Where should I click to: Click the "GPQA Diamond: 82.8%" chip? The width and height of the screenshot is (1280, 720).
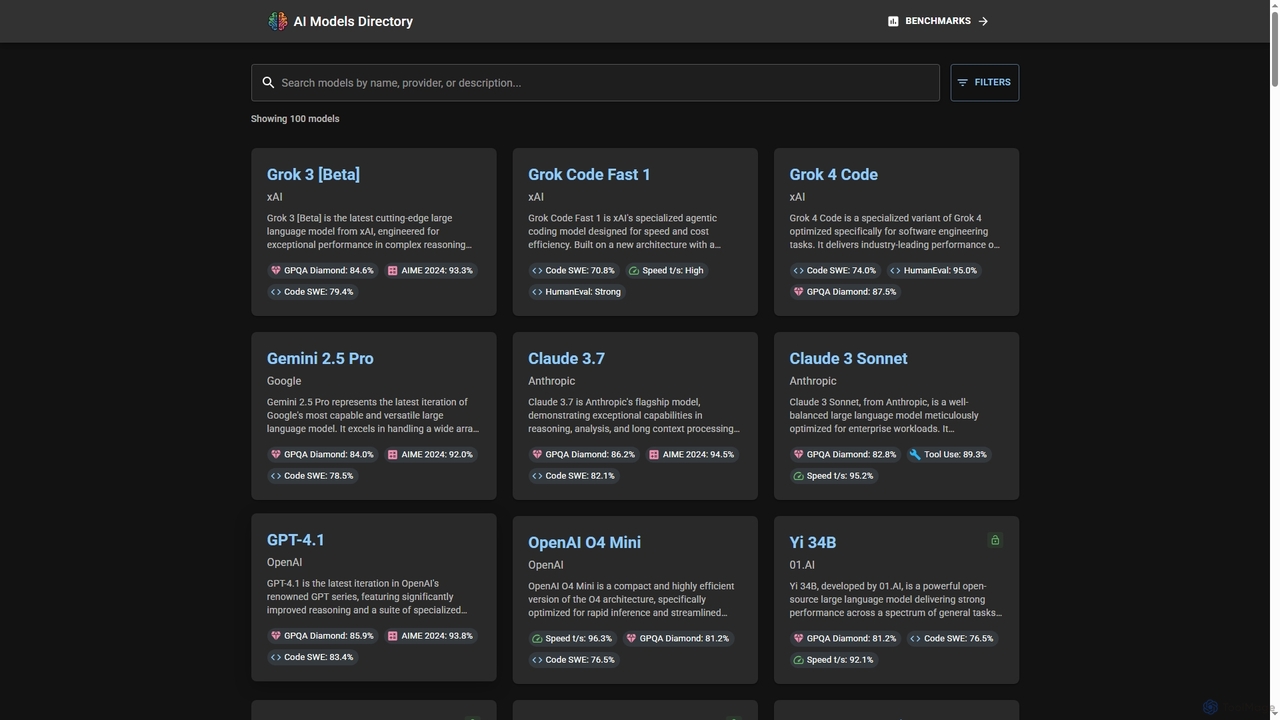coord(845,455)
